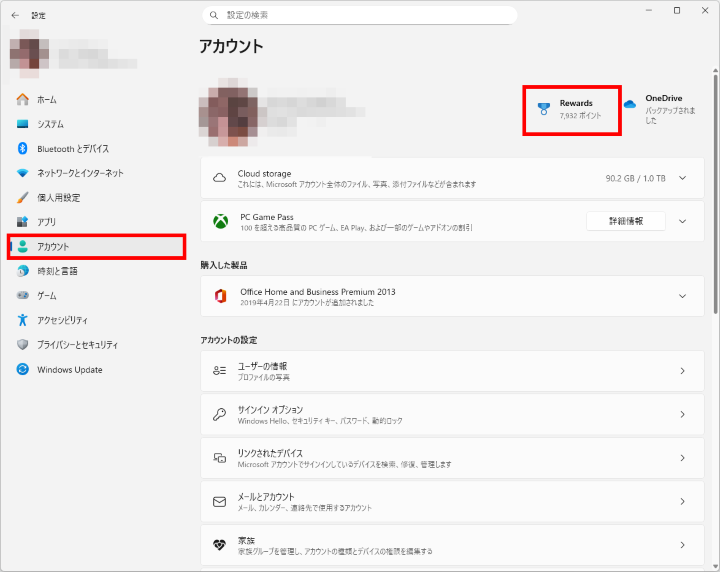This screenshot has height=572, width=720.
Task: Open the リンクされたデバイス settings row
Action: [452, 458]
